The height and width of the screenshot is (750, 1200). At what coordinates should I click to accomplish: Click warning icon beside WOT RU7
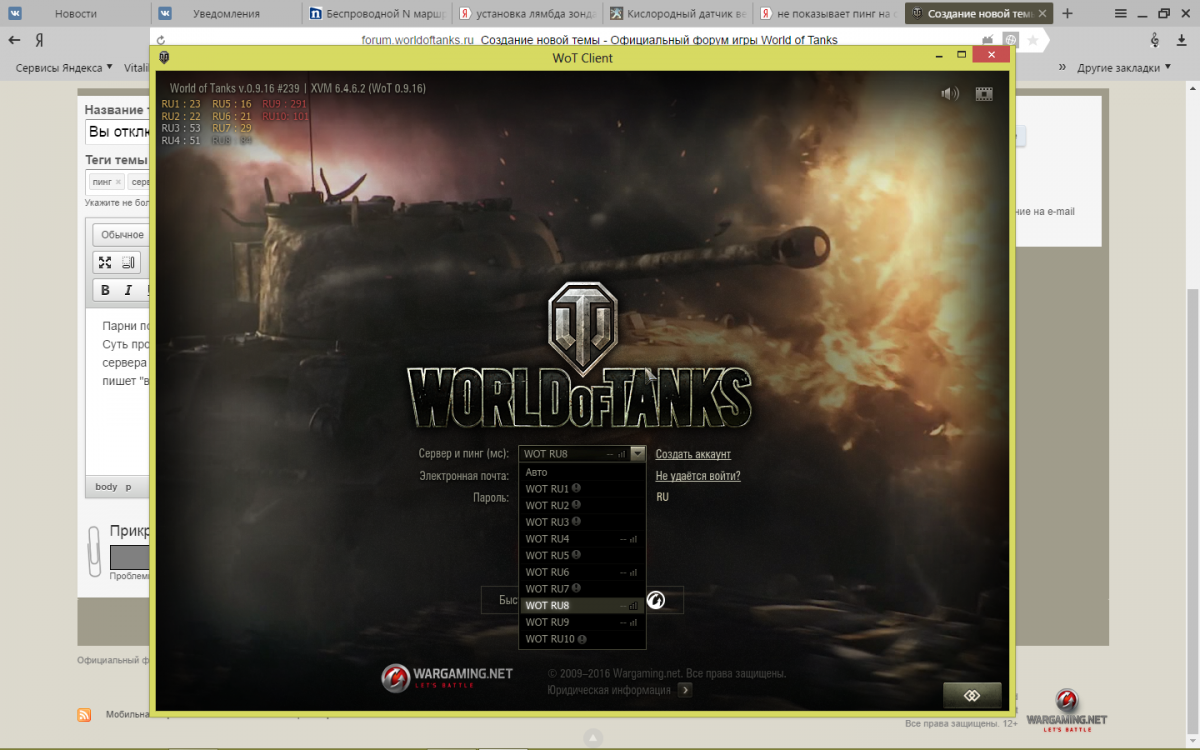(x=576, y=589)
